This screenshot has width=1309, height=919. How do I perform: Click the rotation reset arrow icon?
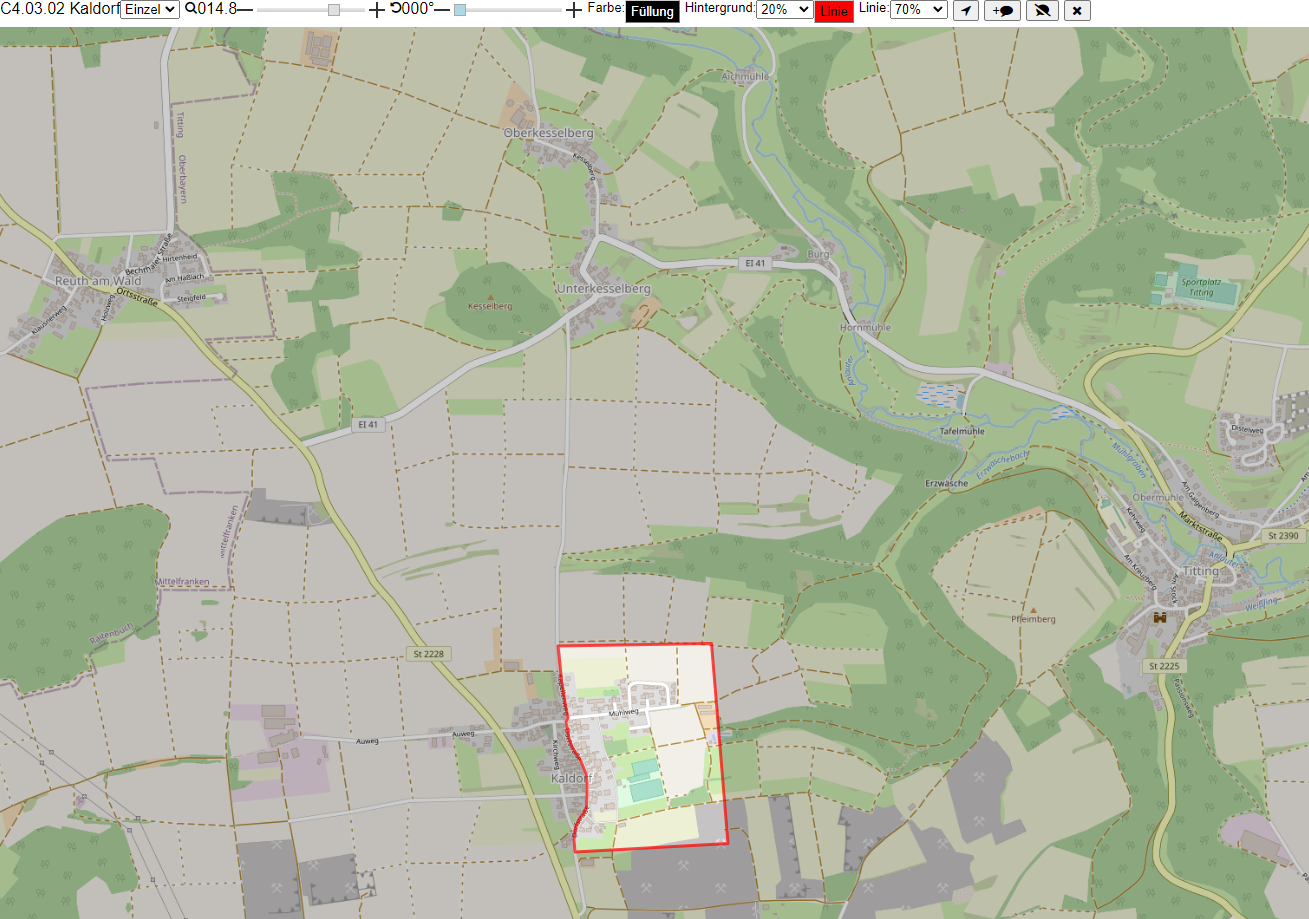[x=395, y=9]
